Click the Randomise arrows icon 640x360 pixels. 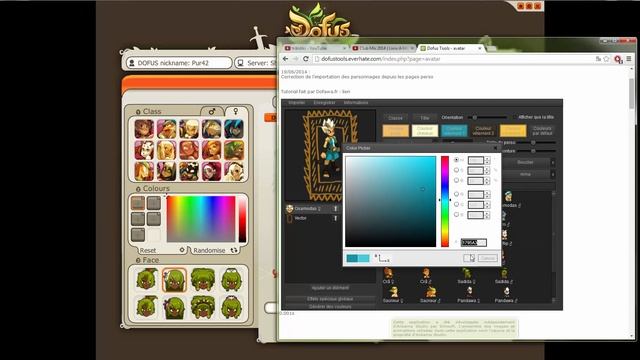click(234, 250)
